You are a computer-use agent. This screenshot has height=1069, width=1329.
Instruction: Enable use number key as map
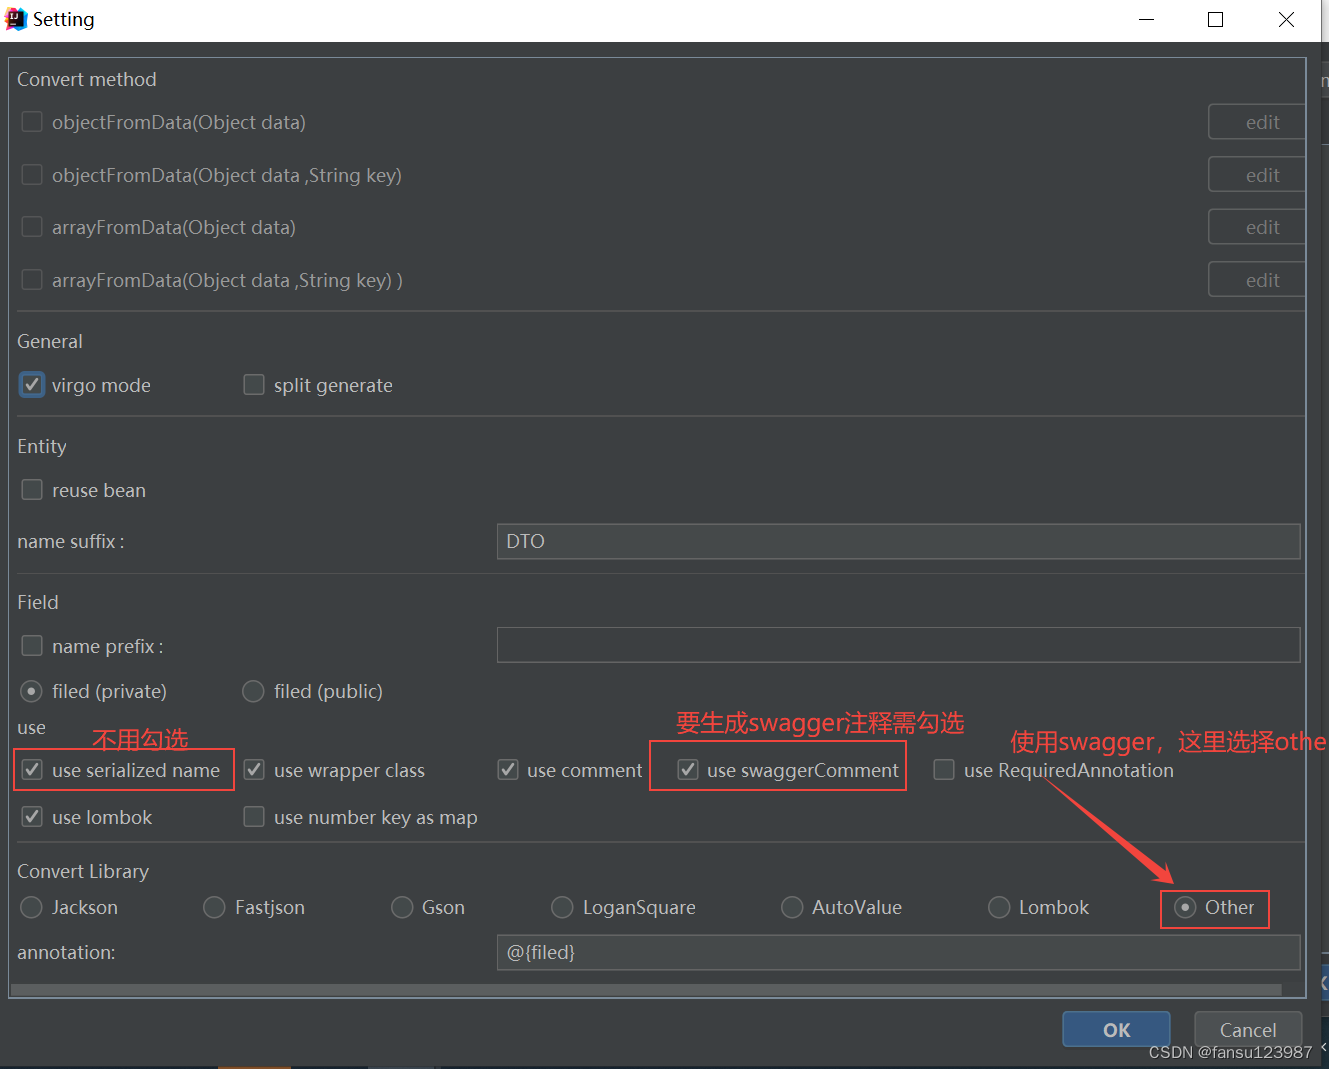[254, 817]
